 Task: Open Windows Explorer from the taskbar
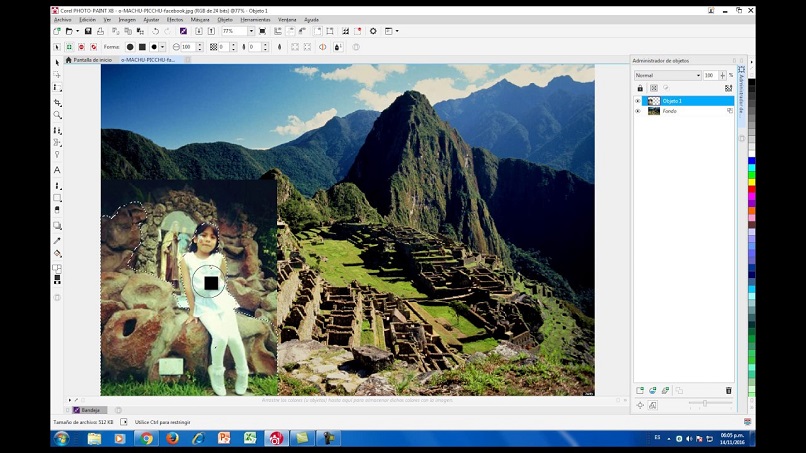point(95,439)
